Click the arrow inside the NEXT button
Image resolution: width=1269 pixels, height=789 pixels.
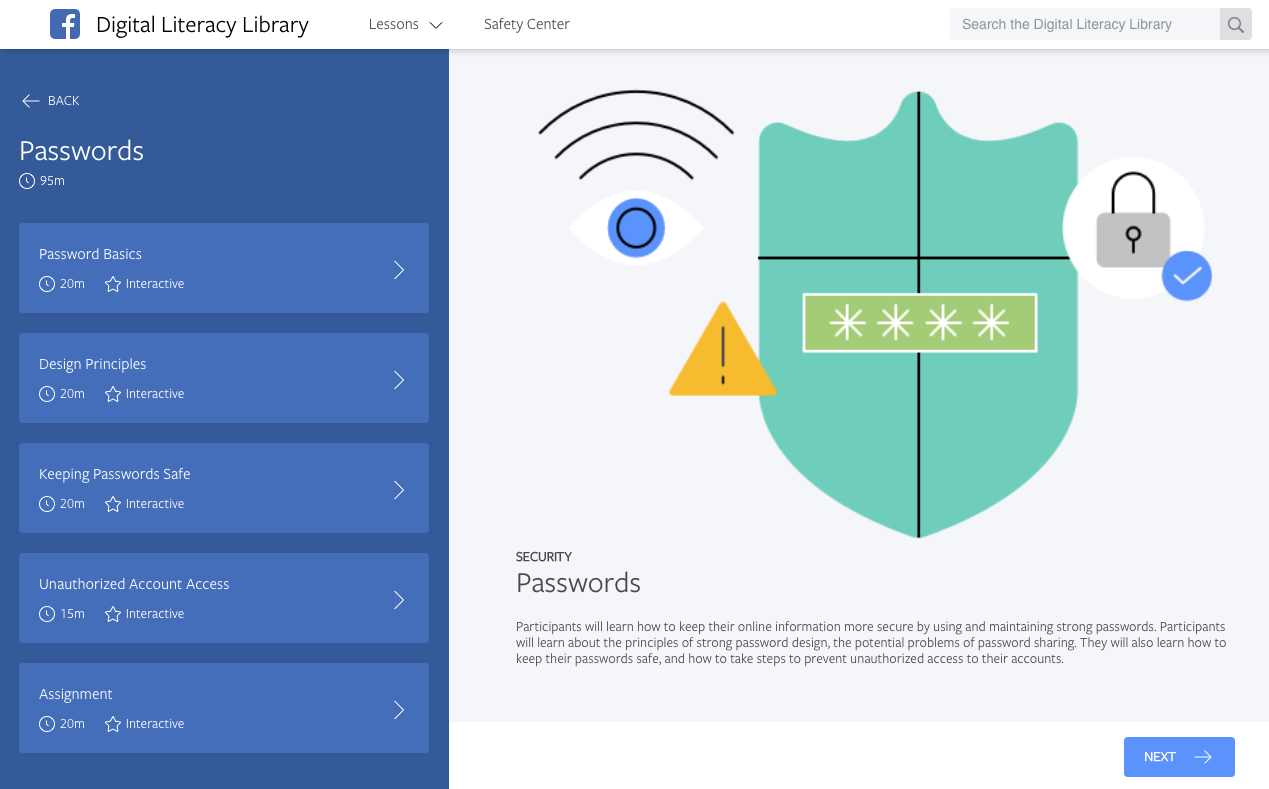click(x=1204, y=757)
